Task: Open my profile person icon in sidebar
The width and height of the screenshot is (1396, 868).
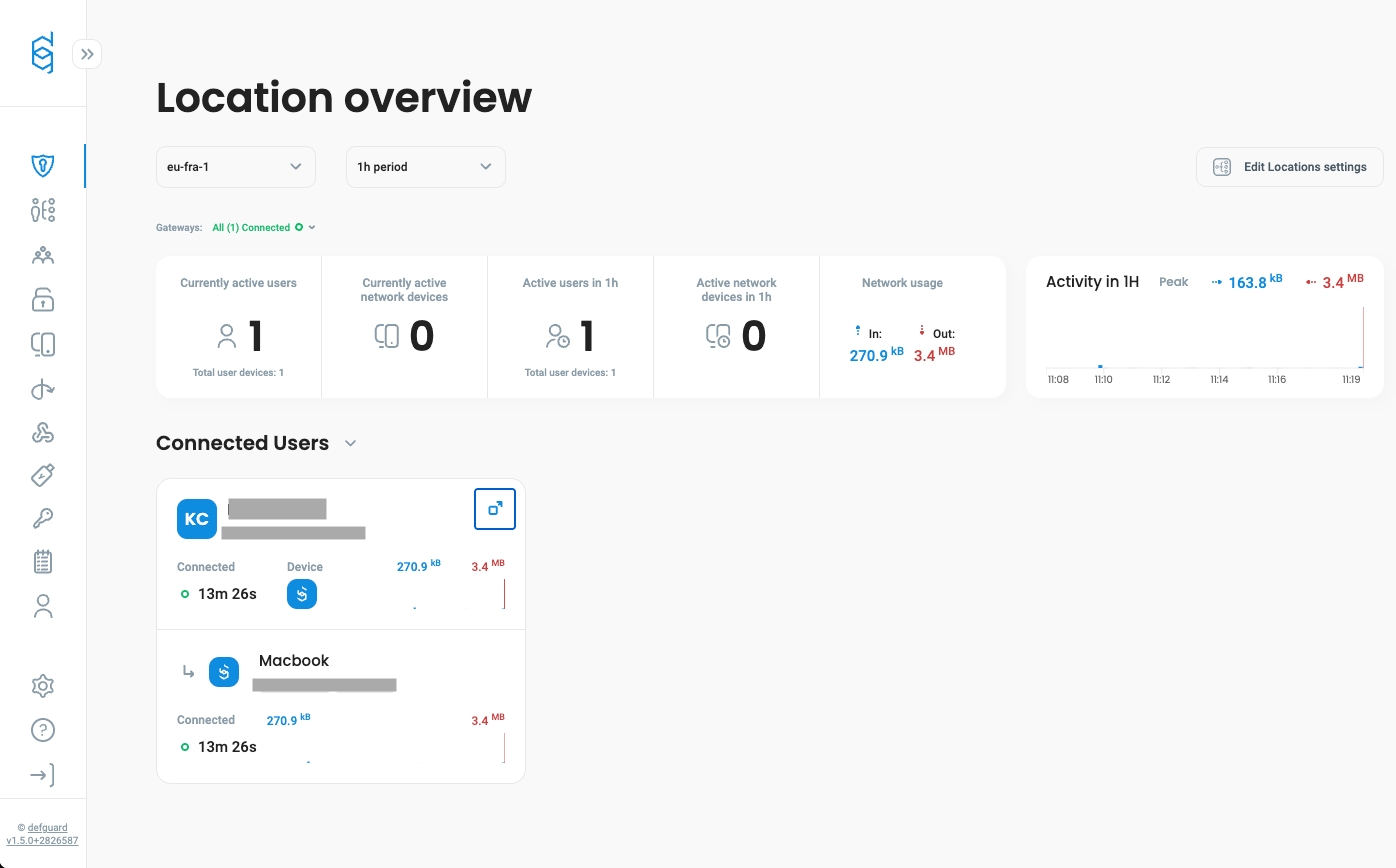Action: pos(42,606)
